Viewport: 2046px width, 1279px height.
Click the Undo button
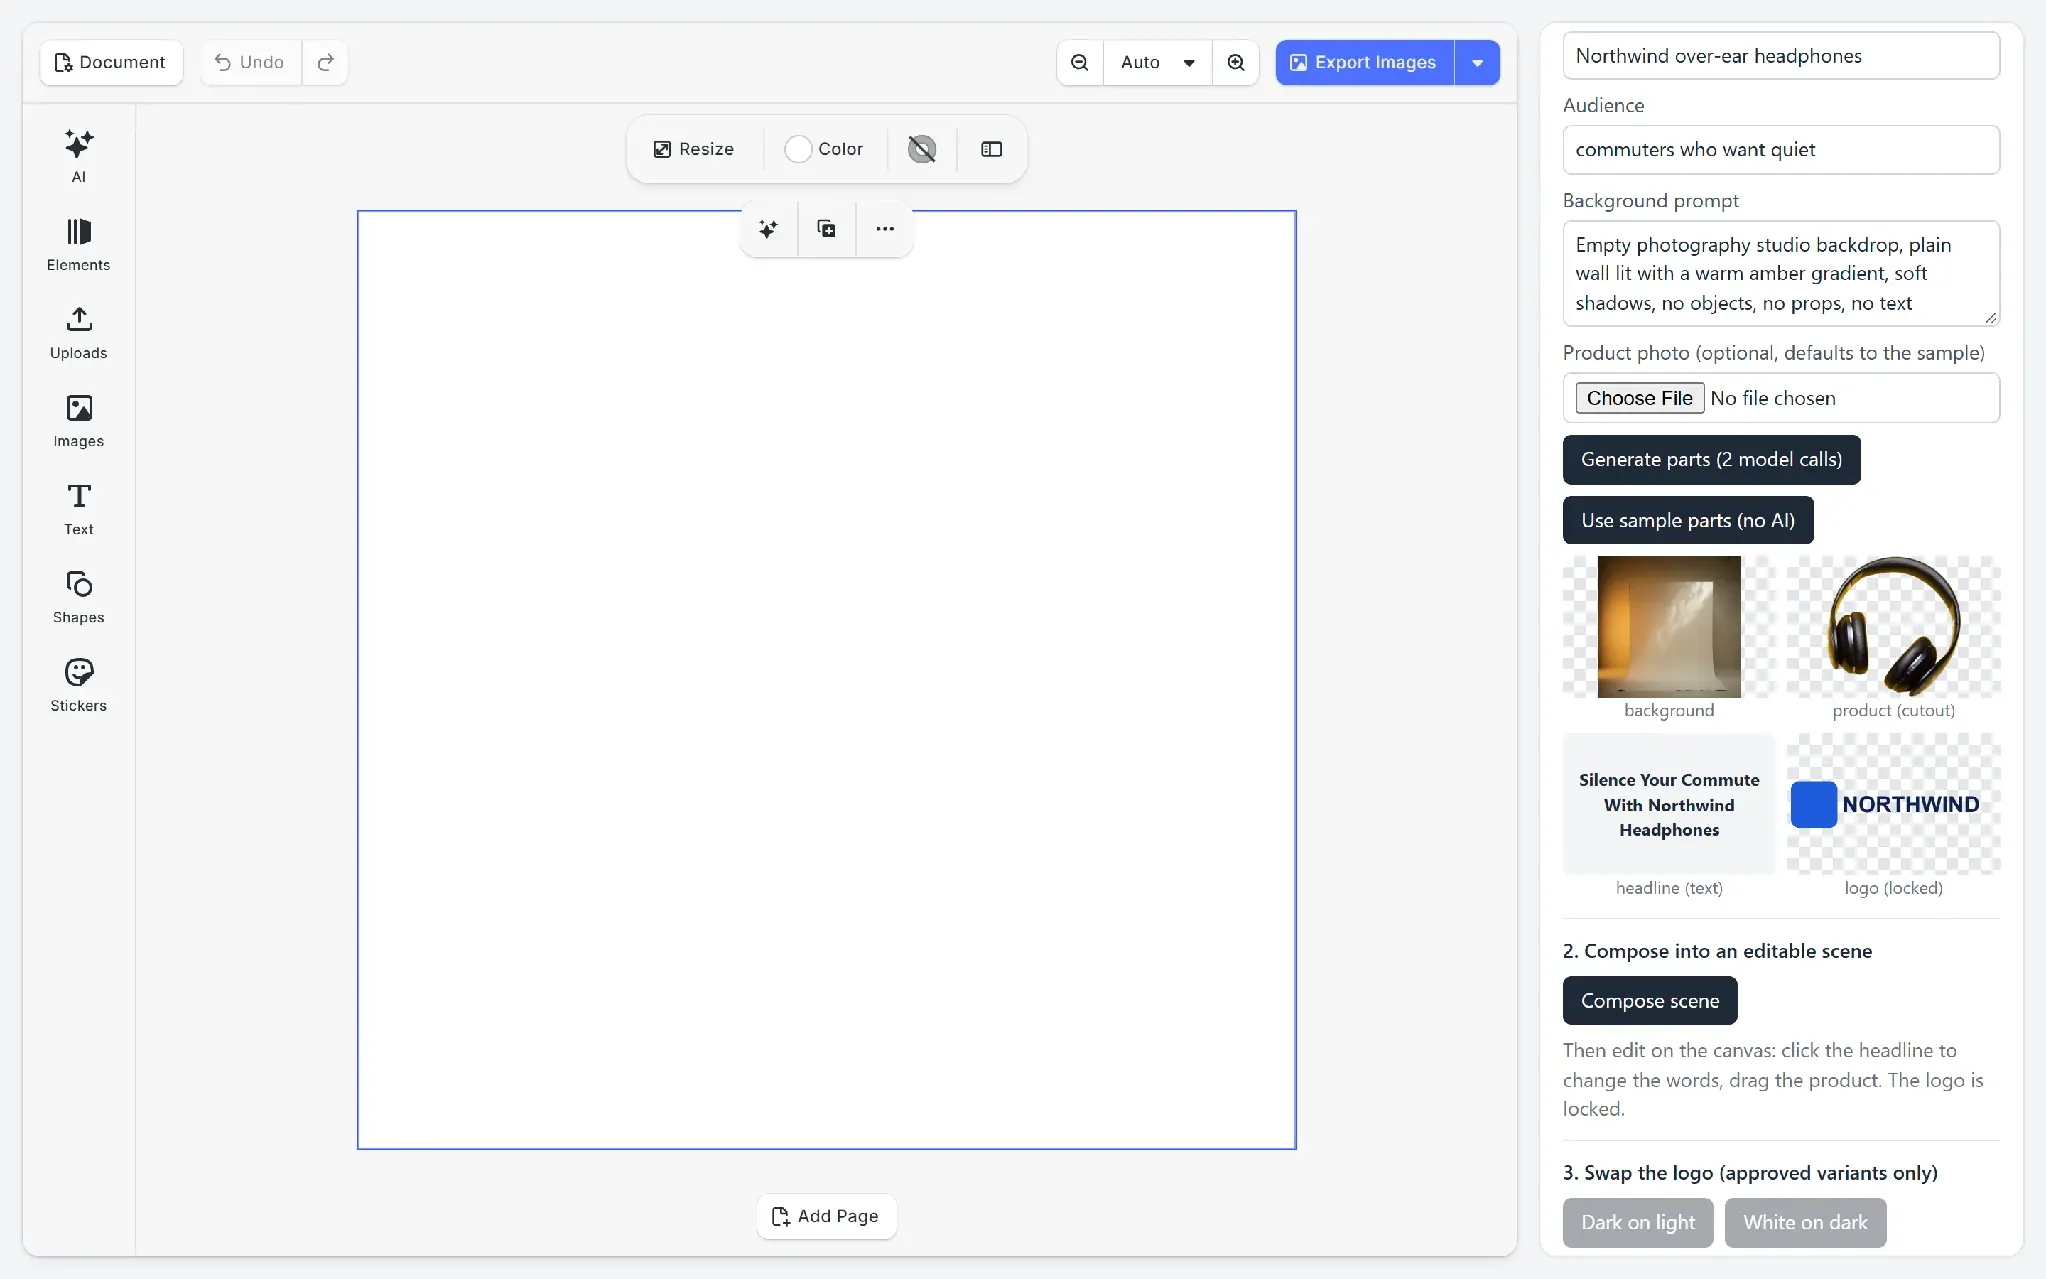(x=250, y=62)
